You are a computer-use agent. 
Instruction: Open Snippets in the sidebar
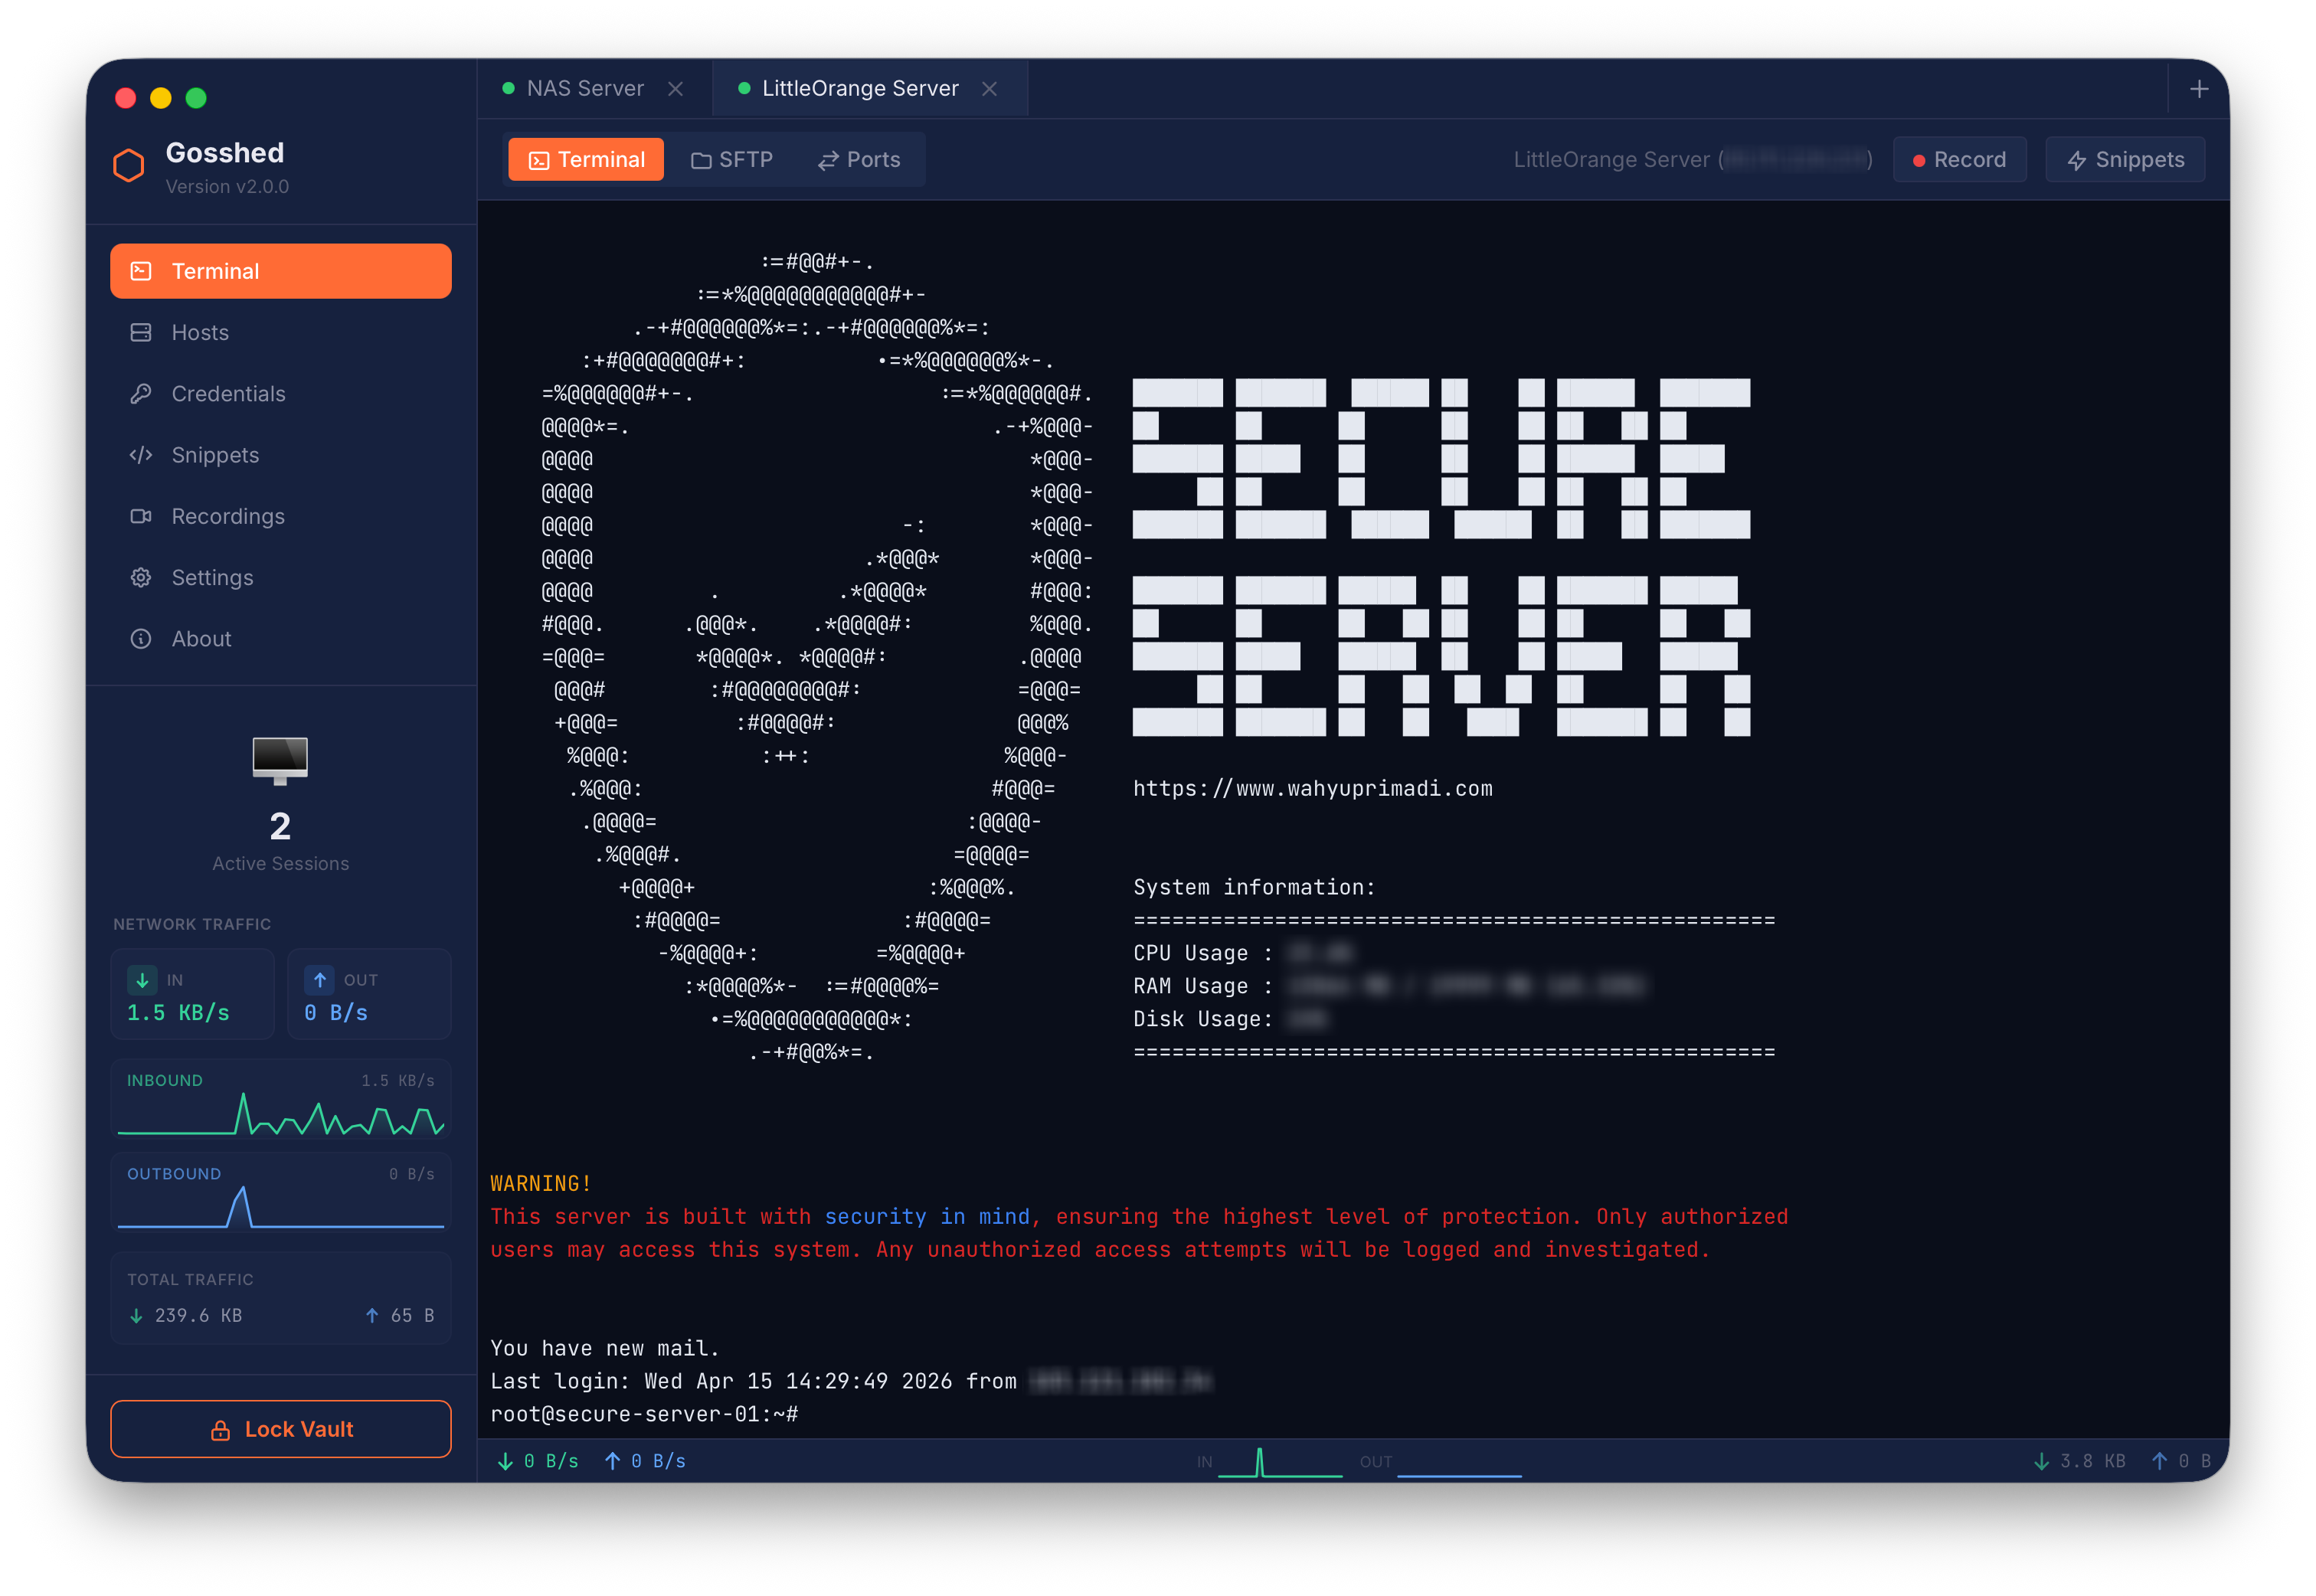click(x=280, y=455)
